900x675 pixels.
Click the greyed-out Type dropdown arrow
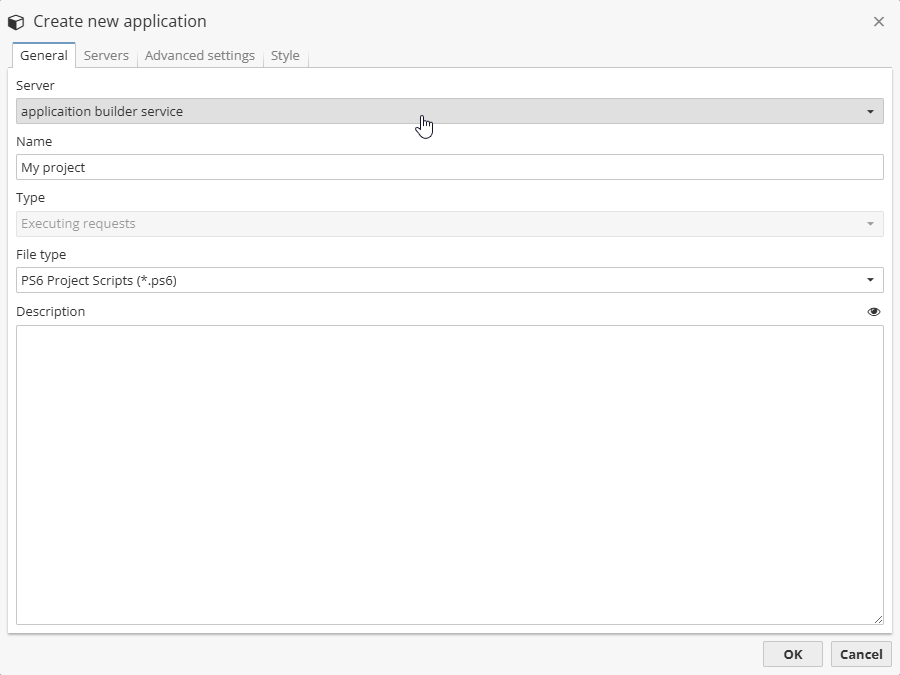(870, 224)
